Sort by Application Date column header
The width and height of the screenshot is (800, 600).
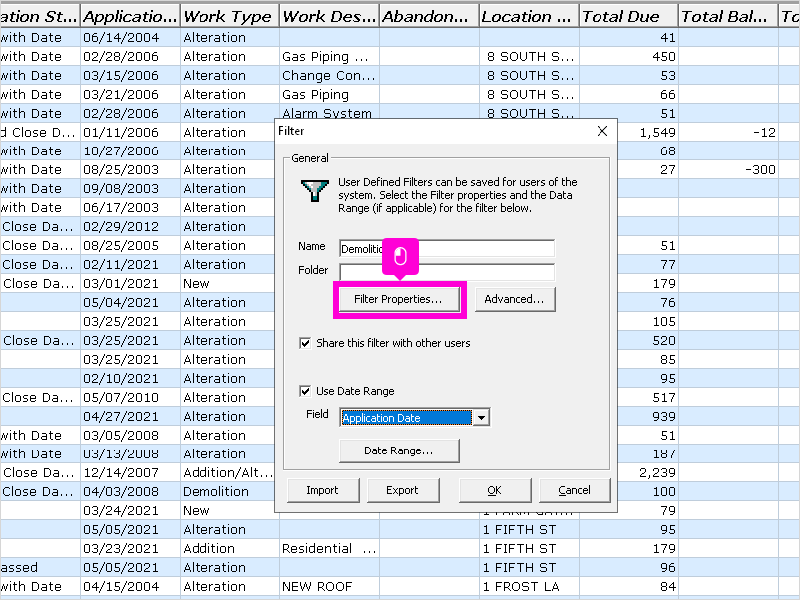(x=130, y=16)
